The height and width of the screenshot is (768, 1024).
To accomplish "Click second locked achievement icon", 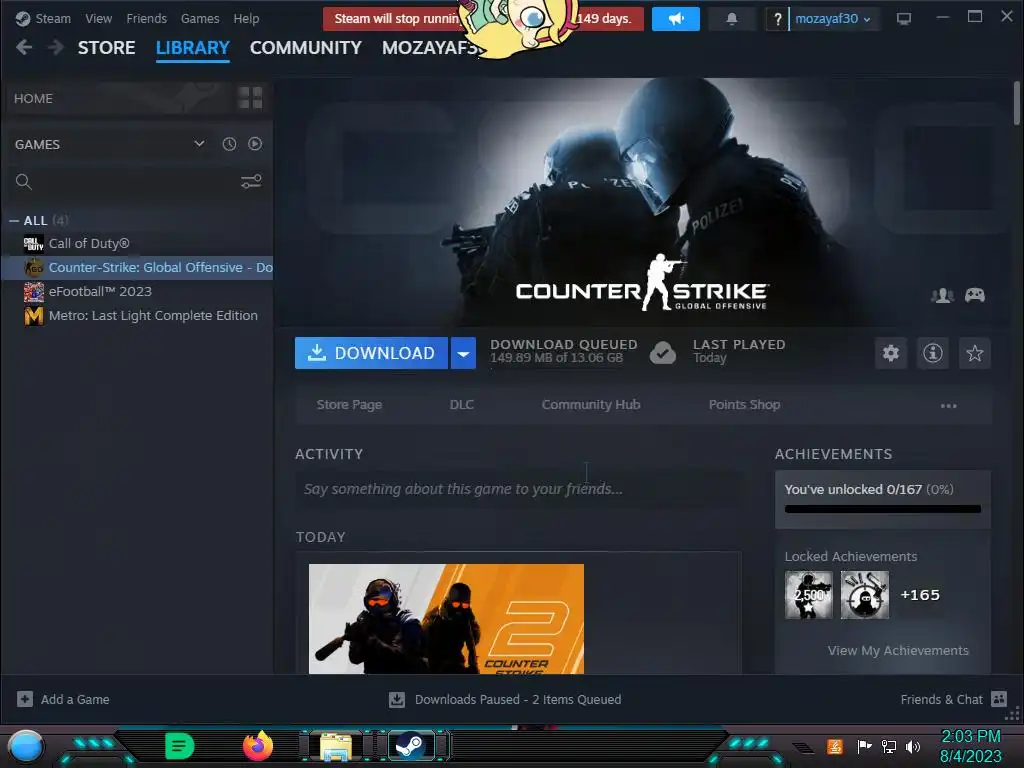I will click(x=865, y=595).
